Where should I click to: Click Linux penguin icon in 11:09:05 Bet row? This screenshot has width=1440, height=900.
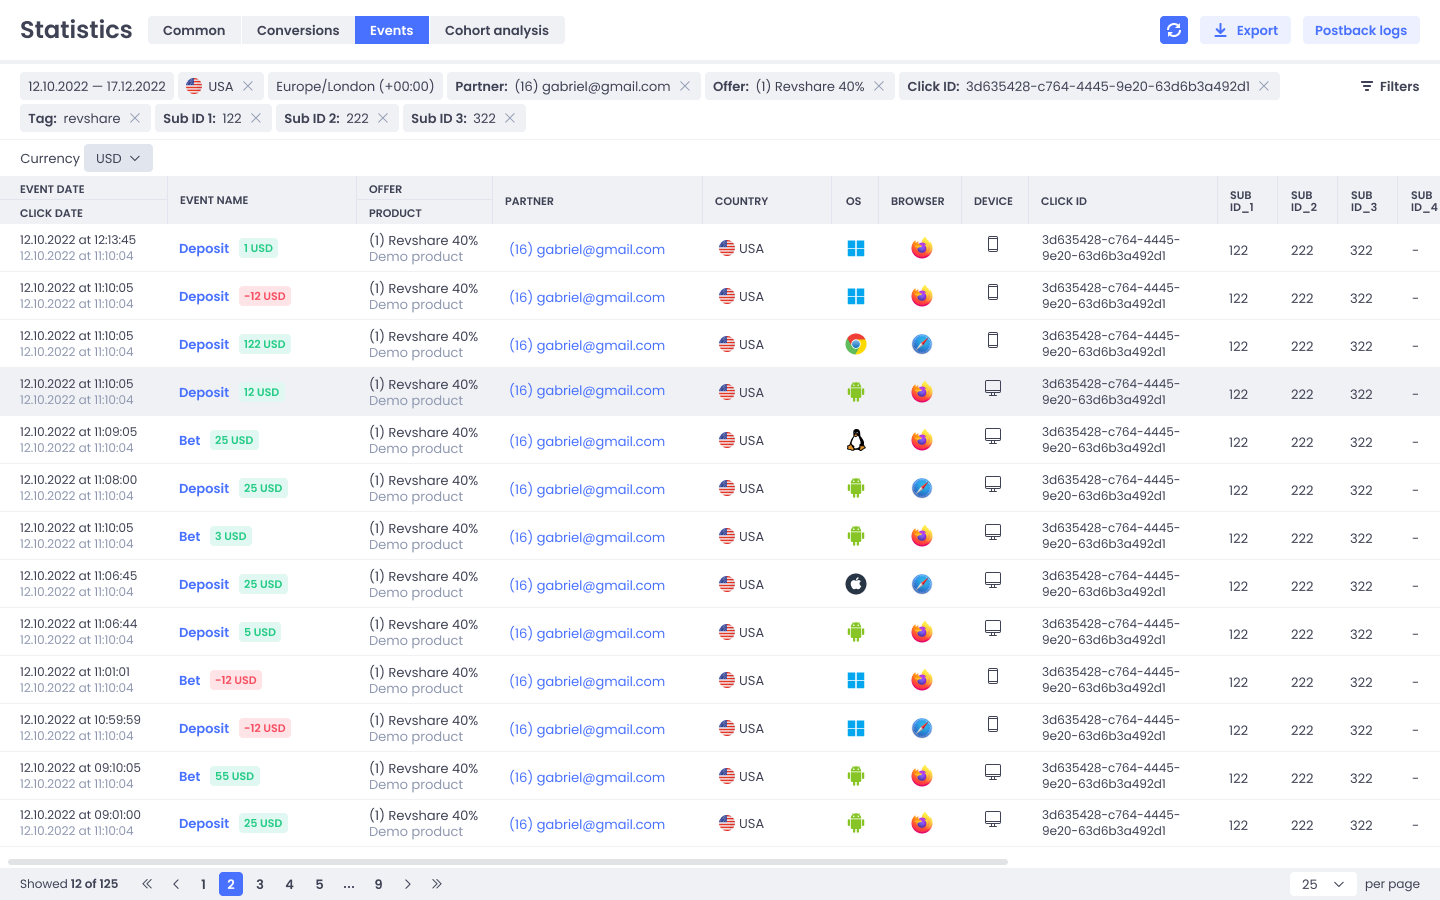point(856,440)
